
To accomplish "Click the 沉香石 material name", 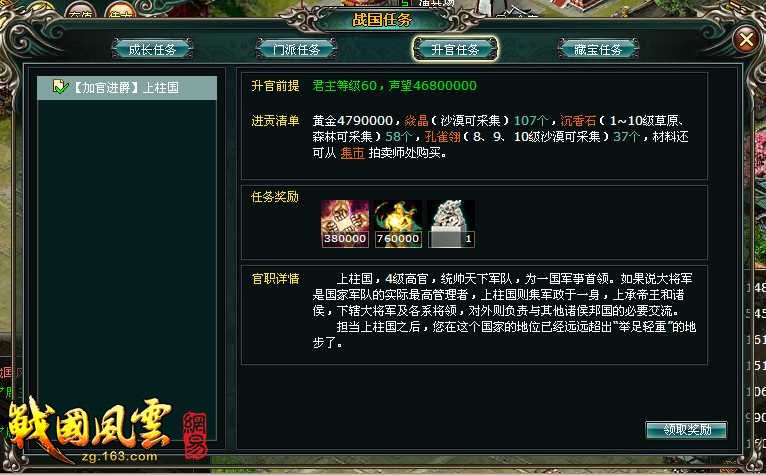I will [x=578, y=120].
